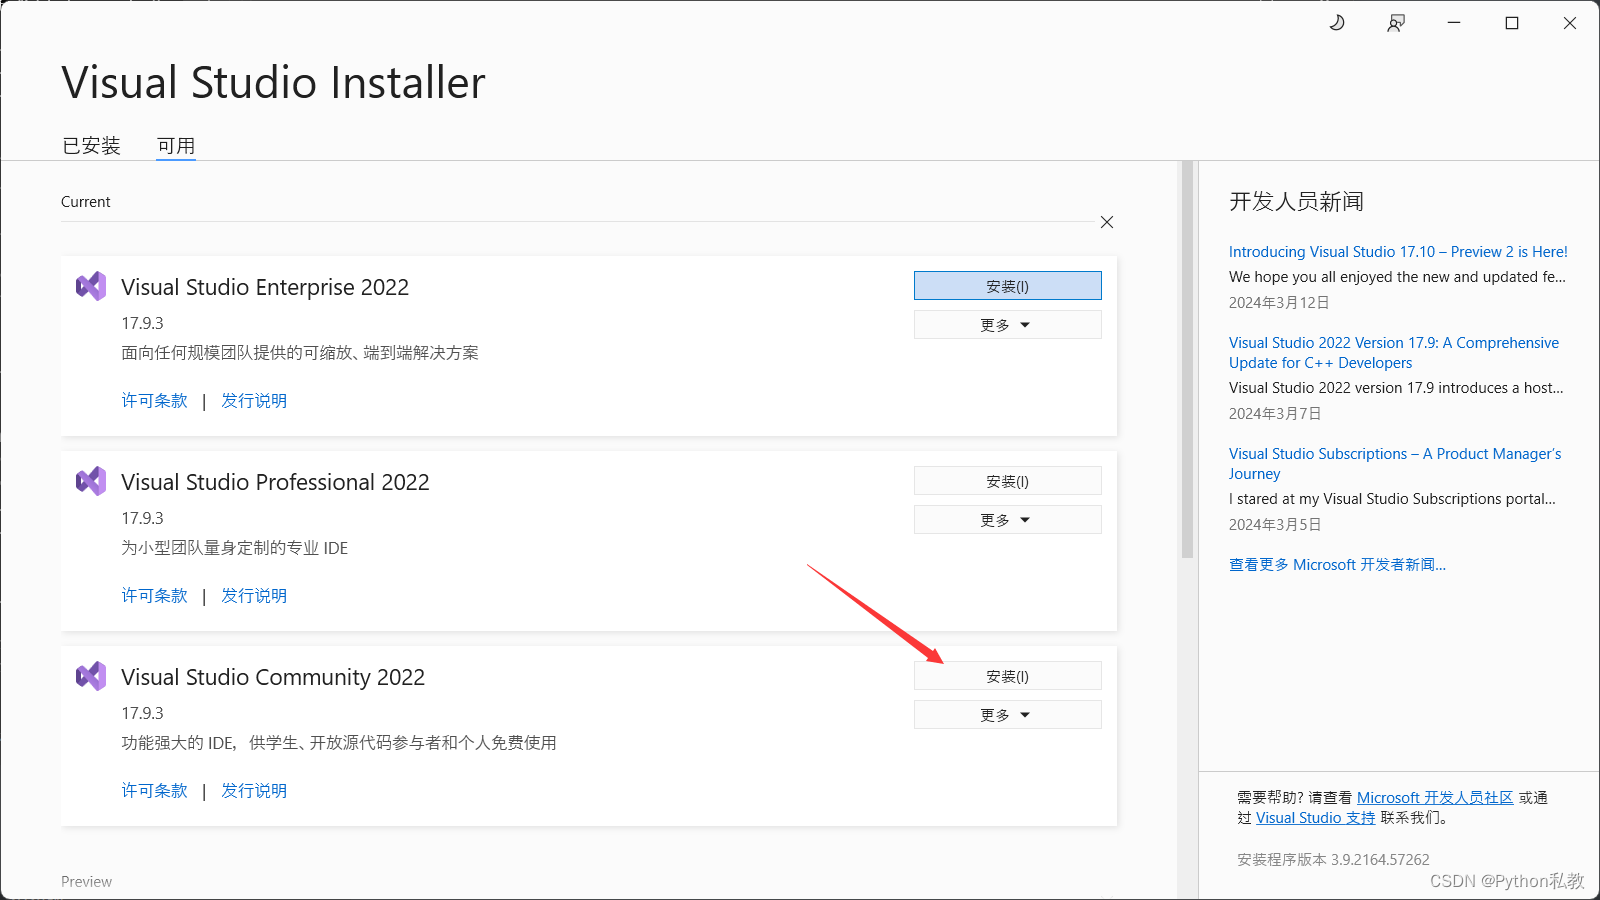1600x900 pixels.
Task: Open 许可条款 for Enterprise 2022
Action: [155, 401]
